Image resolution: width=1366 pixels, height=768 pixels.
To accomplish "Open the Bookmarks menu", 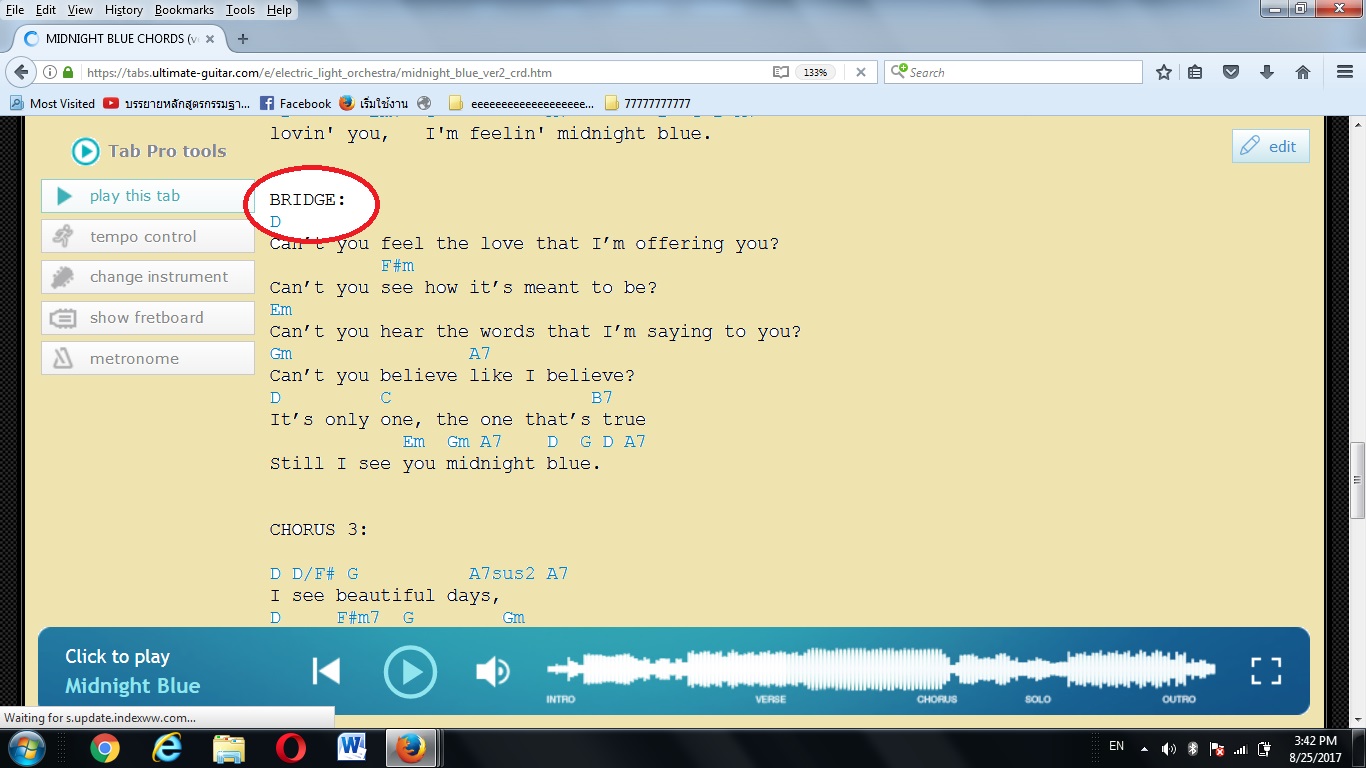I will point(184,10).
